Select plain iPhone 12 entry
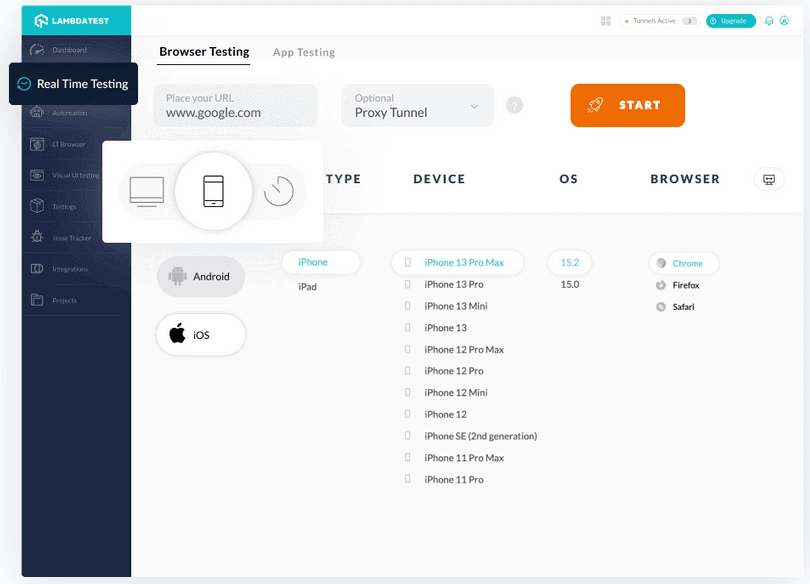Viewport: 810px width, 584px height. (x=445, y=414)
